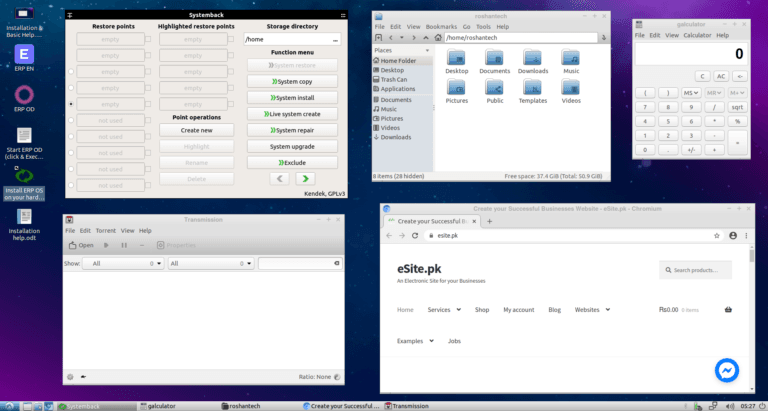Open the View menu in Transmission
Image resolution: width=768 pixels, height=411 pixels.
pos(127,230)
